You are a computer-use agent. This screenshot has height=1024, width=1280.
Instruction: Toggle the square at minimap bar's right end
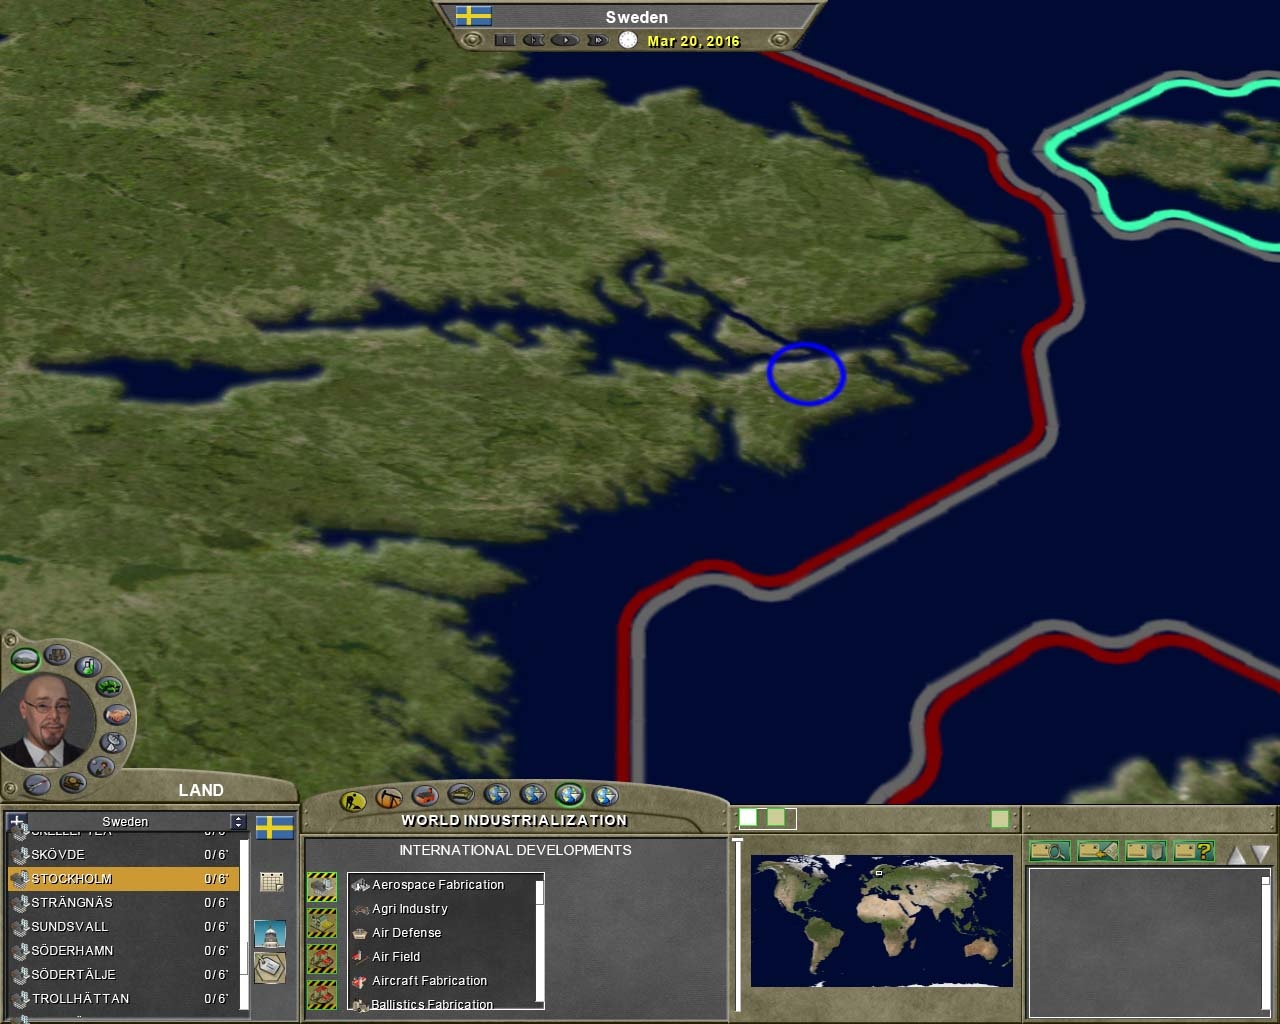(999, 819)
